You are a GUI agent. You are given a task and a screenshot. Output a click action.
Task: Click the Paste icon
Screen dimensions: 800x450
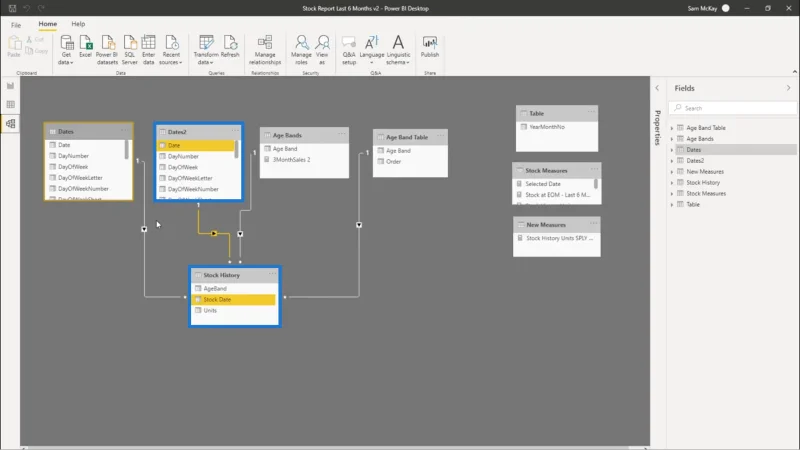[14, 46]
